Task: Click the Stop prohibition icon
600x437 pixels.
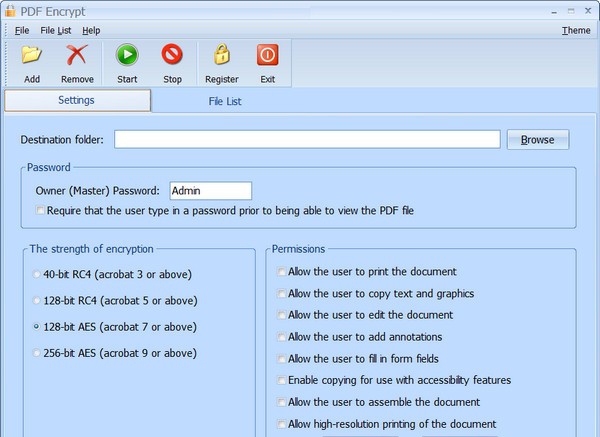Action: pos(172,54)
